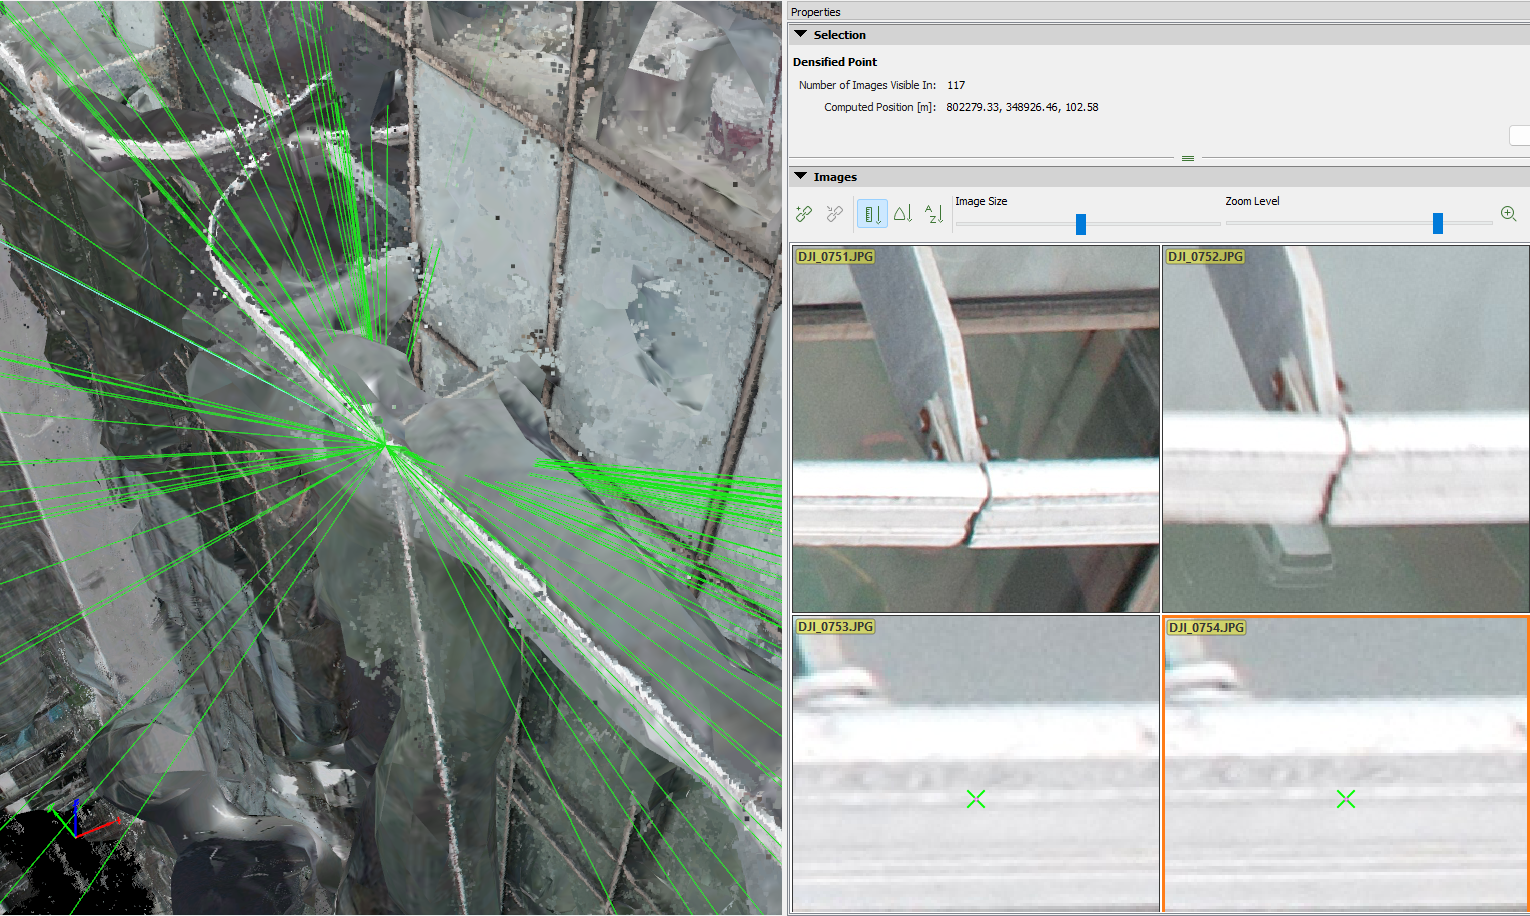
Task: Click the Computed Position coordinates value
Action: click(1021, 107)
